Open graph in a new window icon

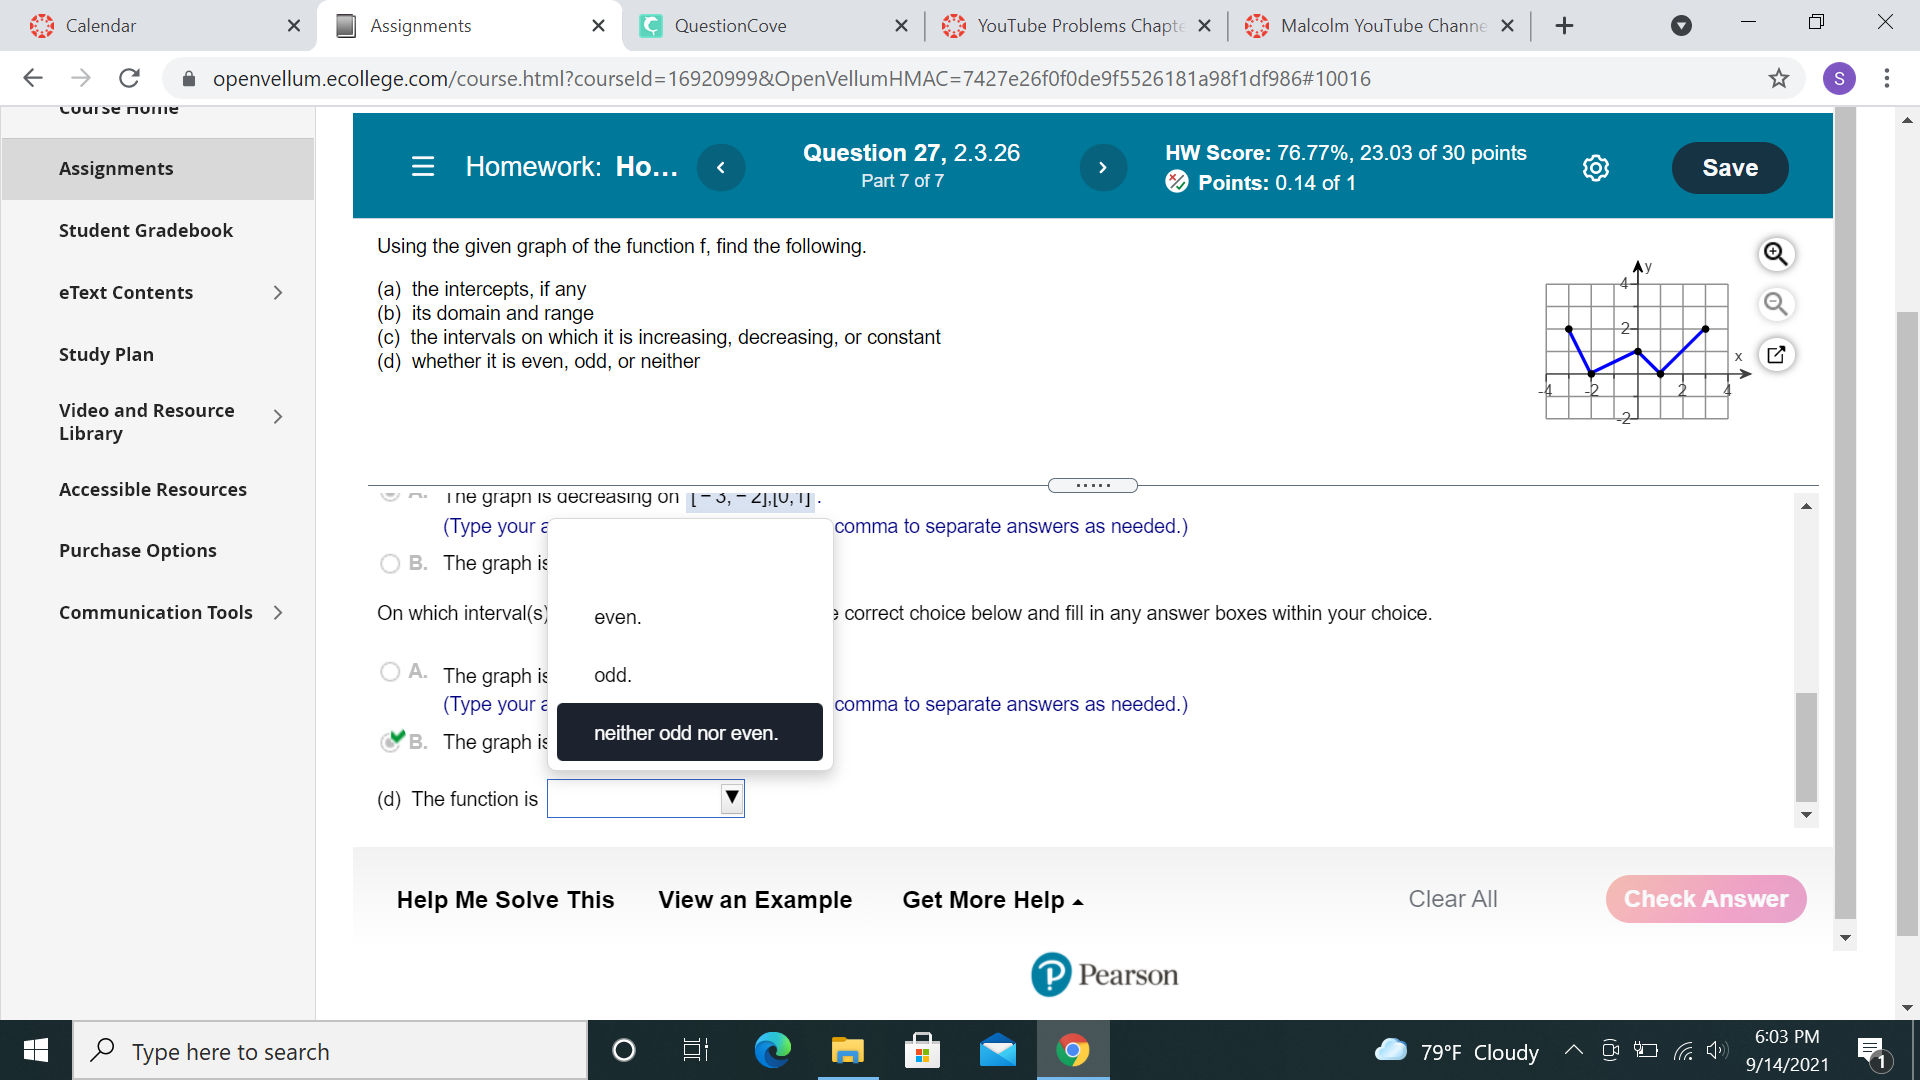(x=1776, y=354)
